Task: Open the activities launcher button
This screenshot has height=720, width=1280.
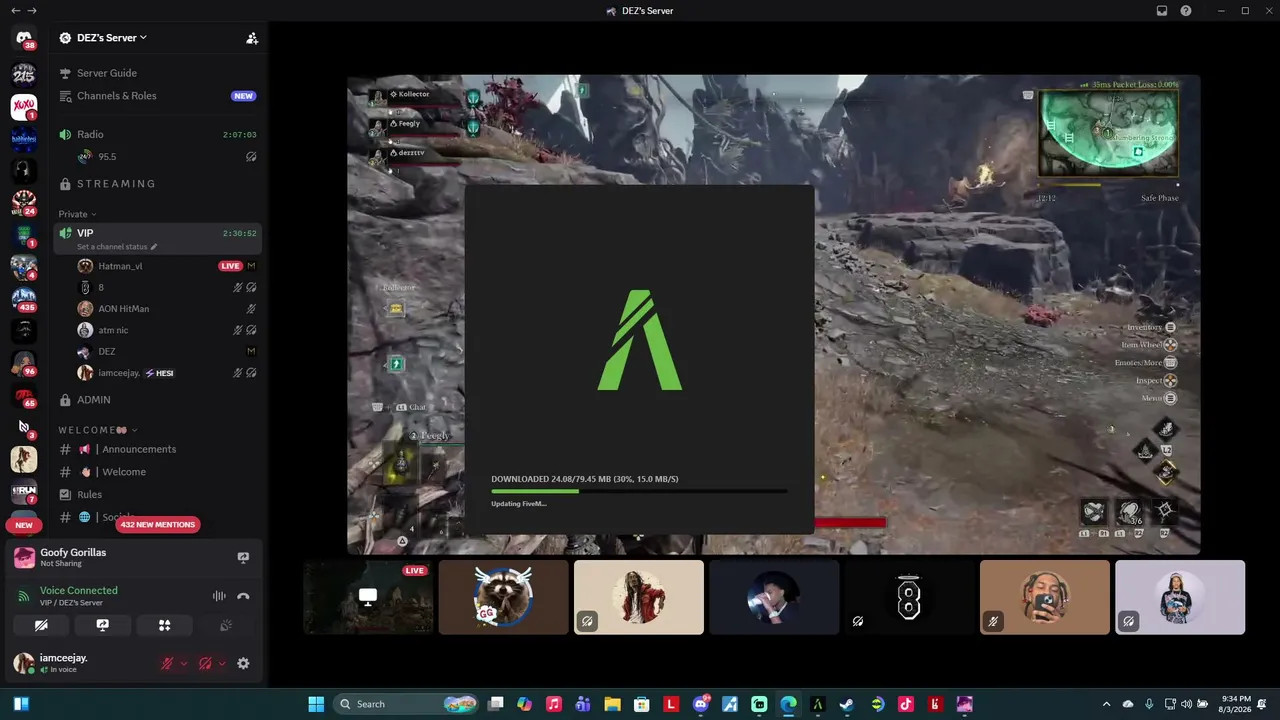Action: [164, 625]
